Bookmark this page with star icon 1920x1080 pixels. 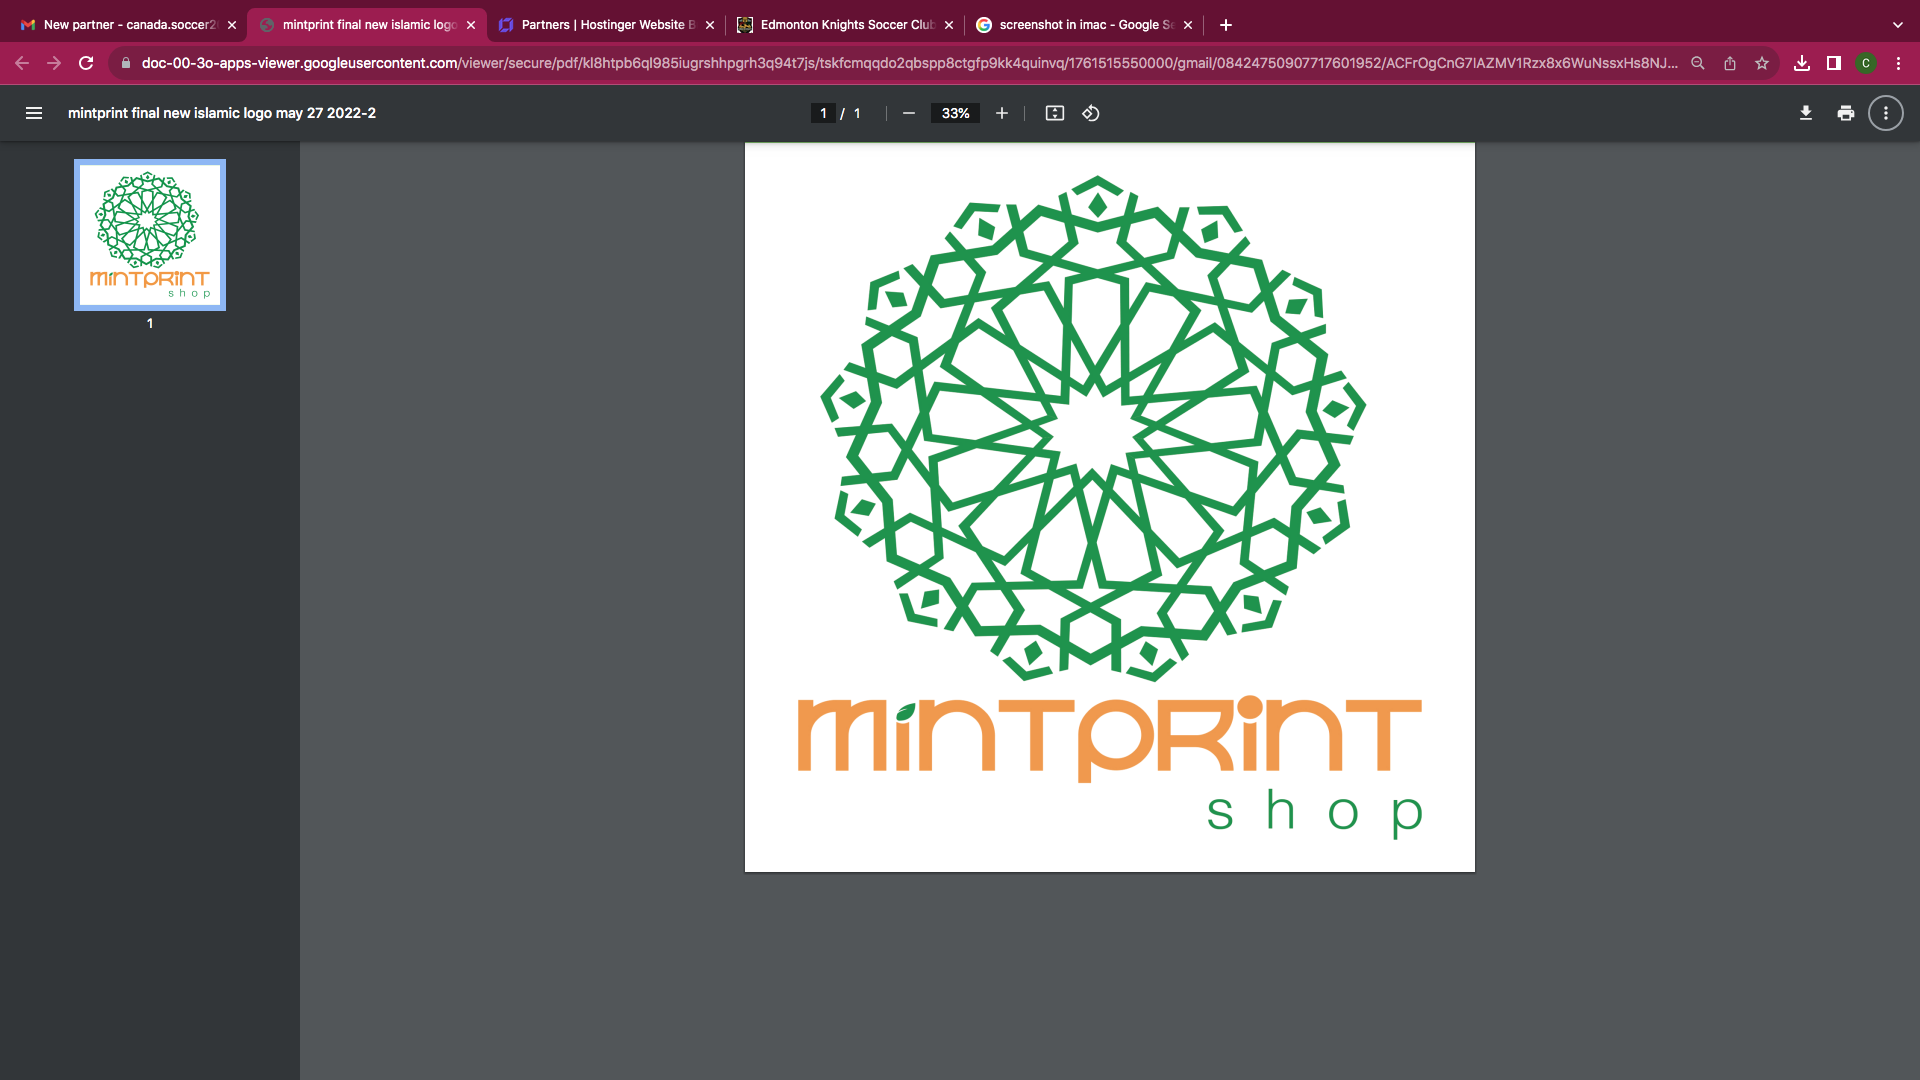pos(1762,63)
